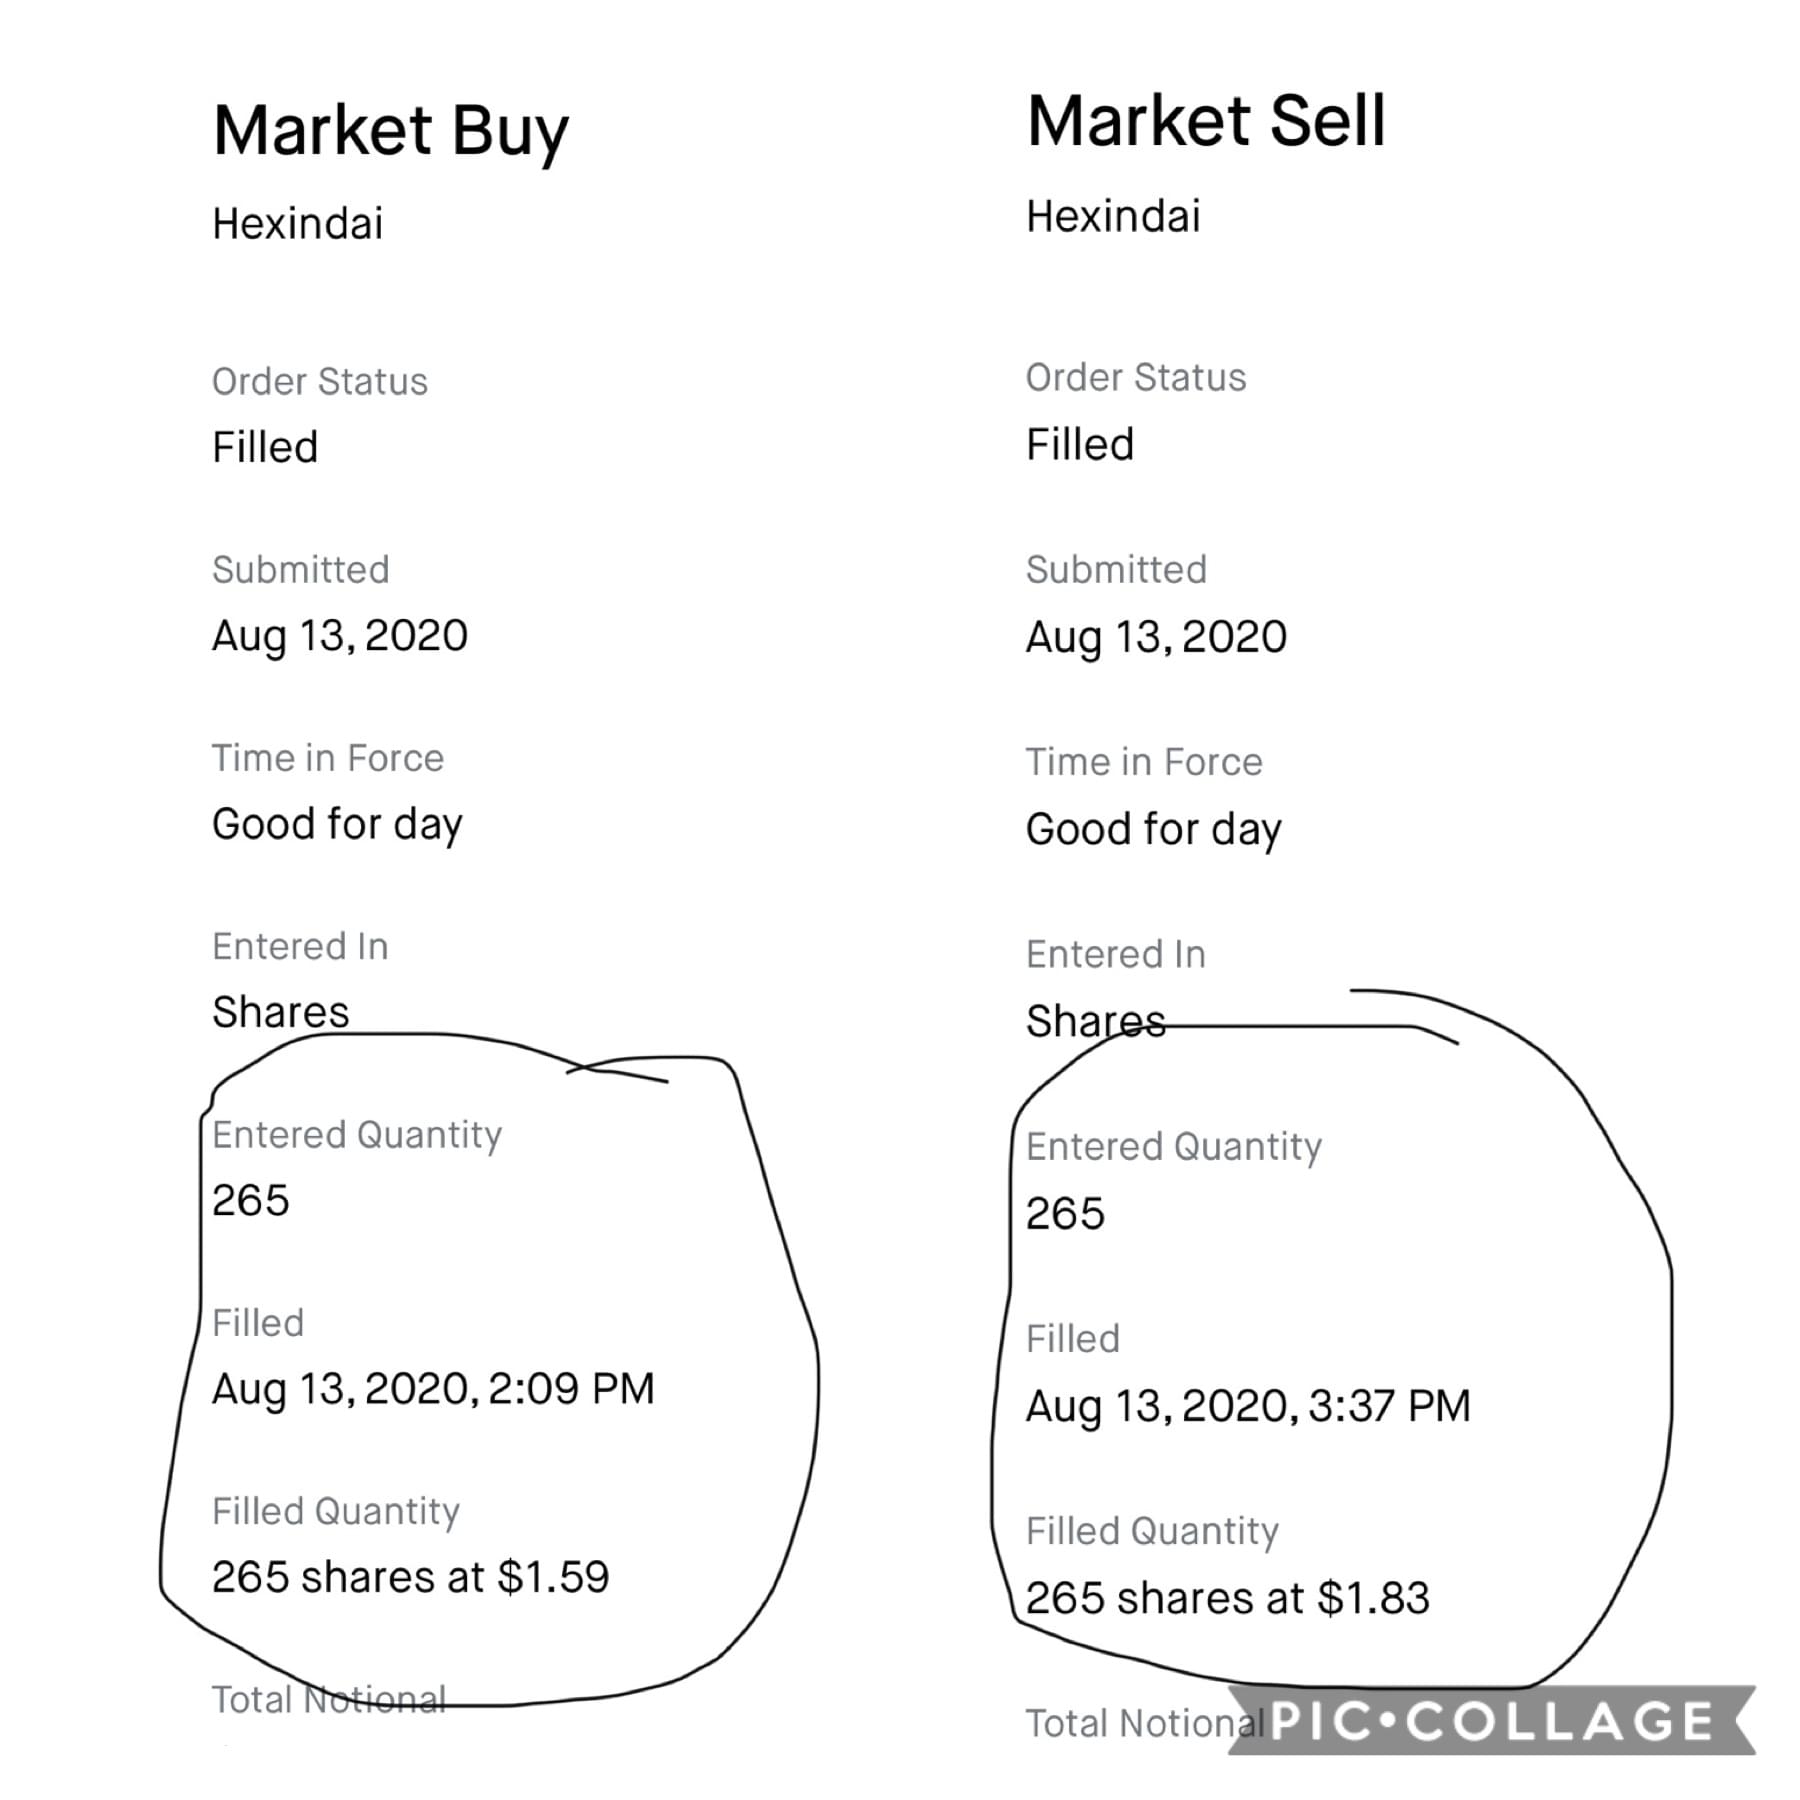1800x1800 pixels.
Task: Click "265 shares at $1.83" text
Action: point(1227,1598)
